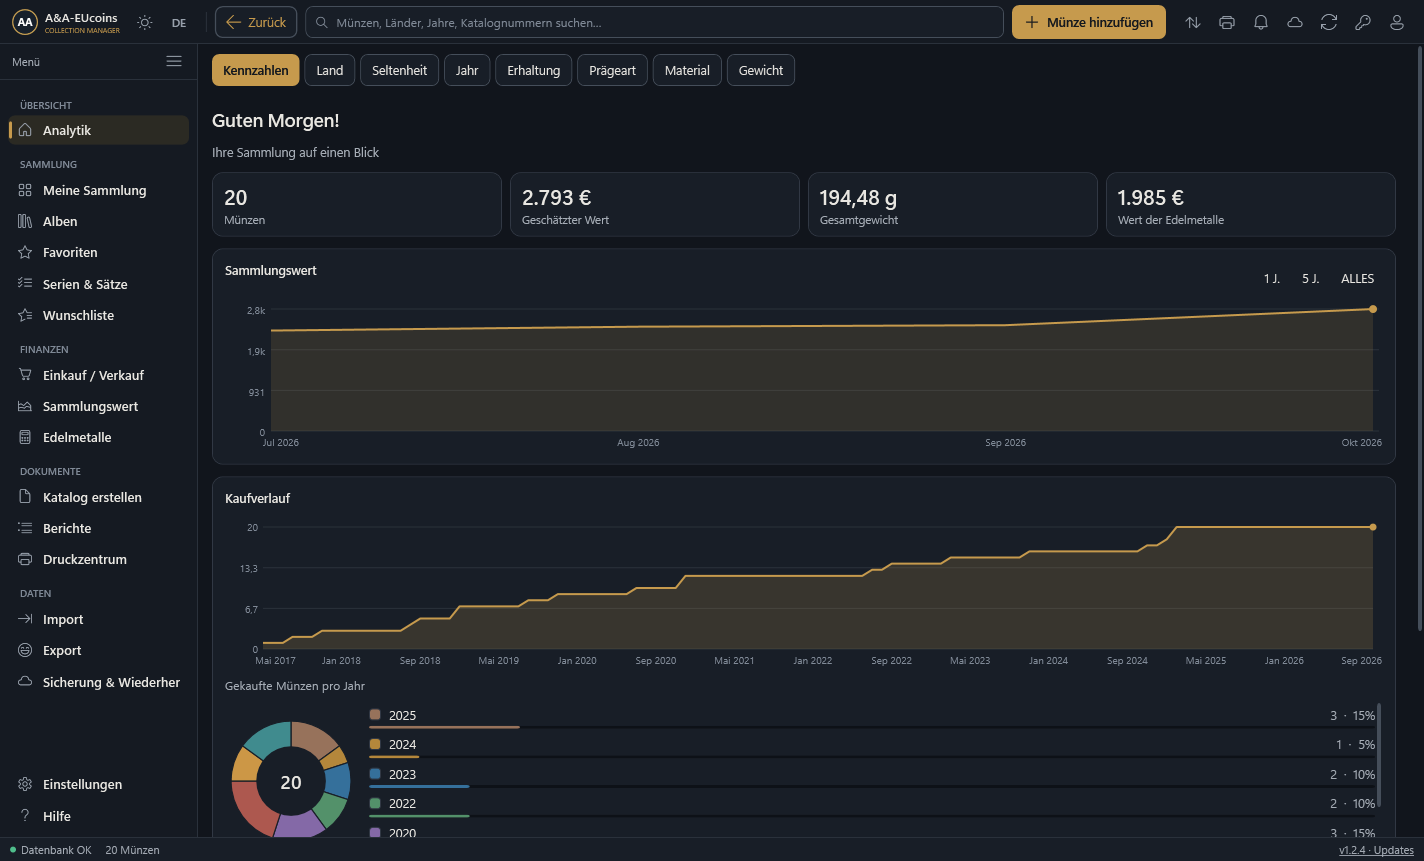Collapse the sidebar with the hamburger icon

(x=174, y=62)
